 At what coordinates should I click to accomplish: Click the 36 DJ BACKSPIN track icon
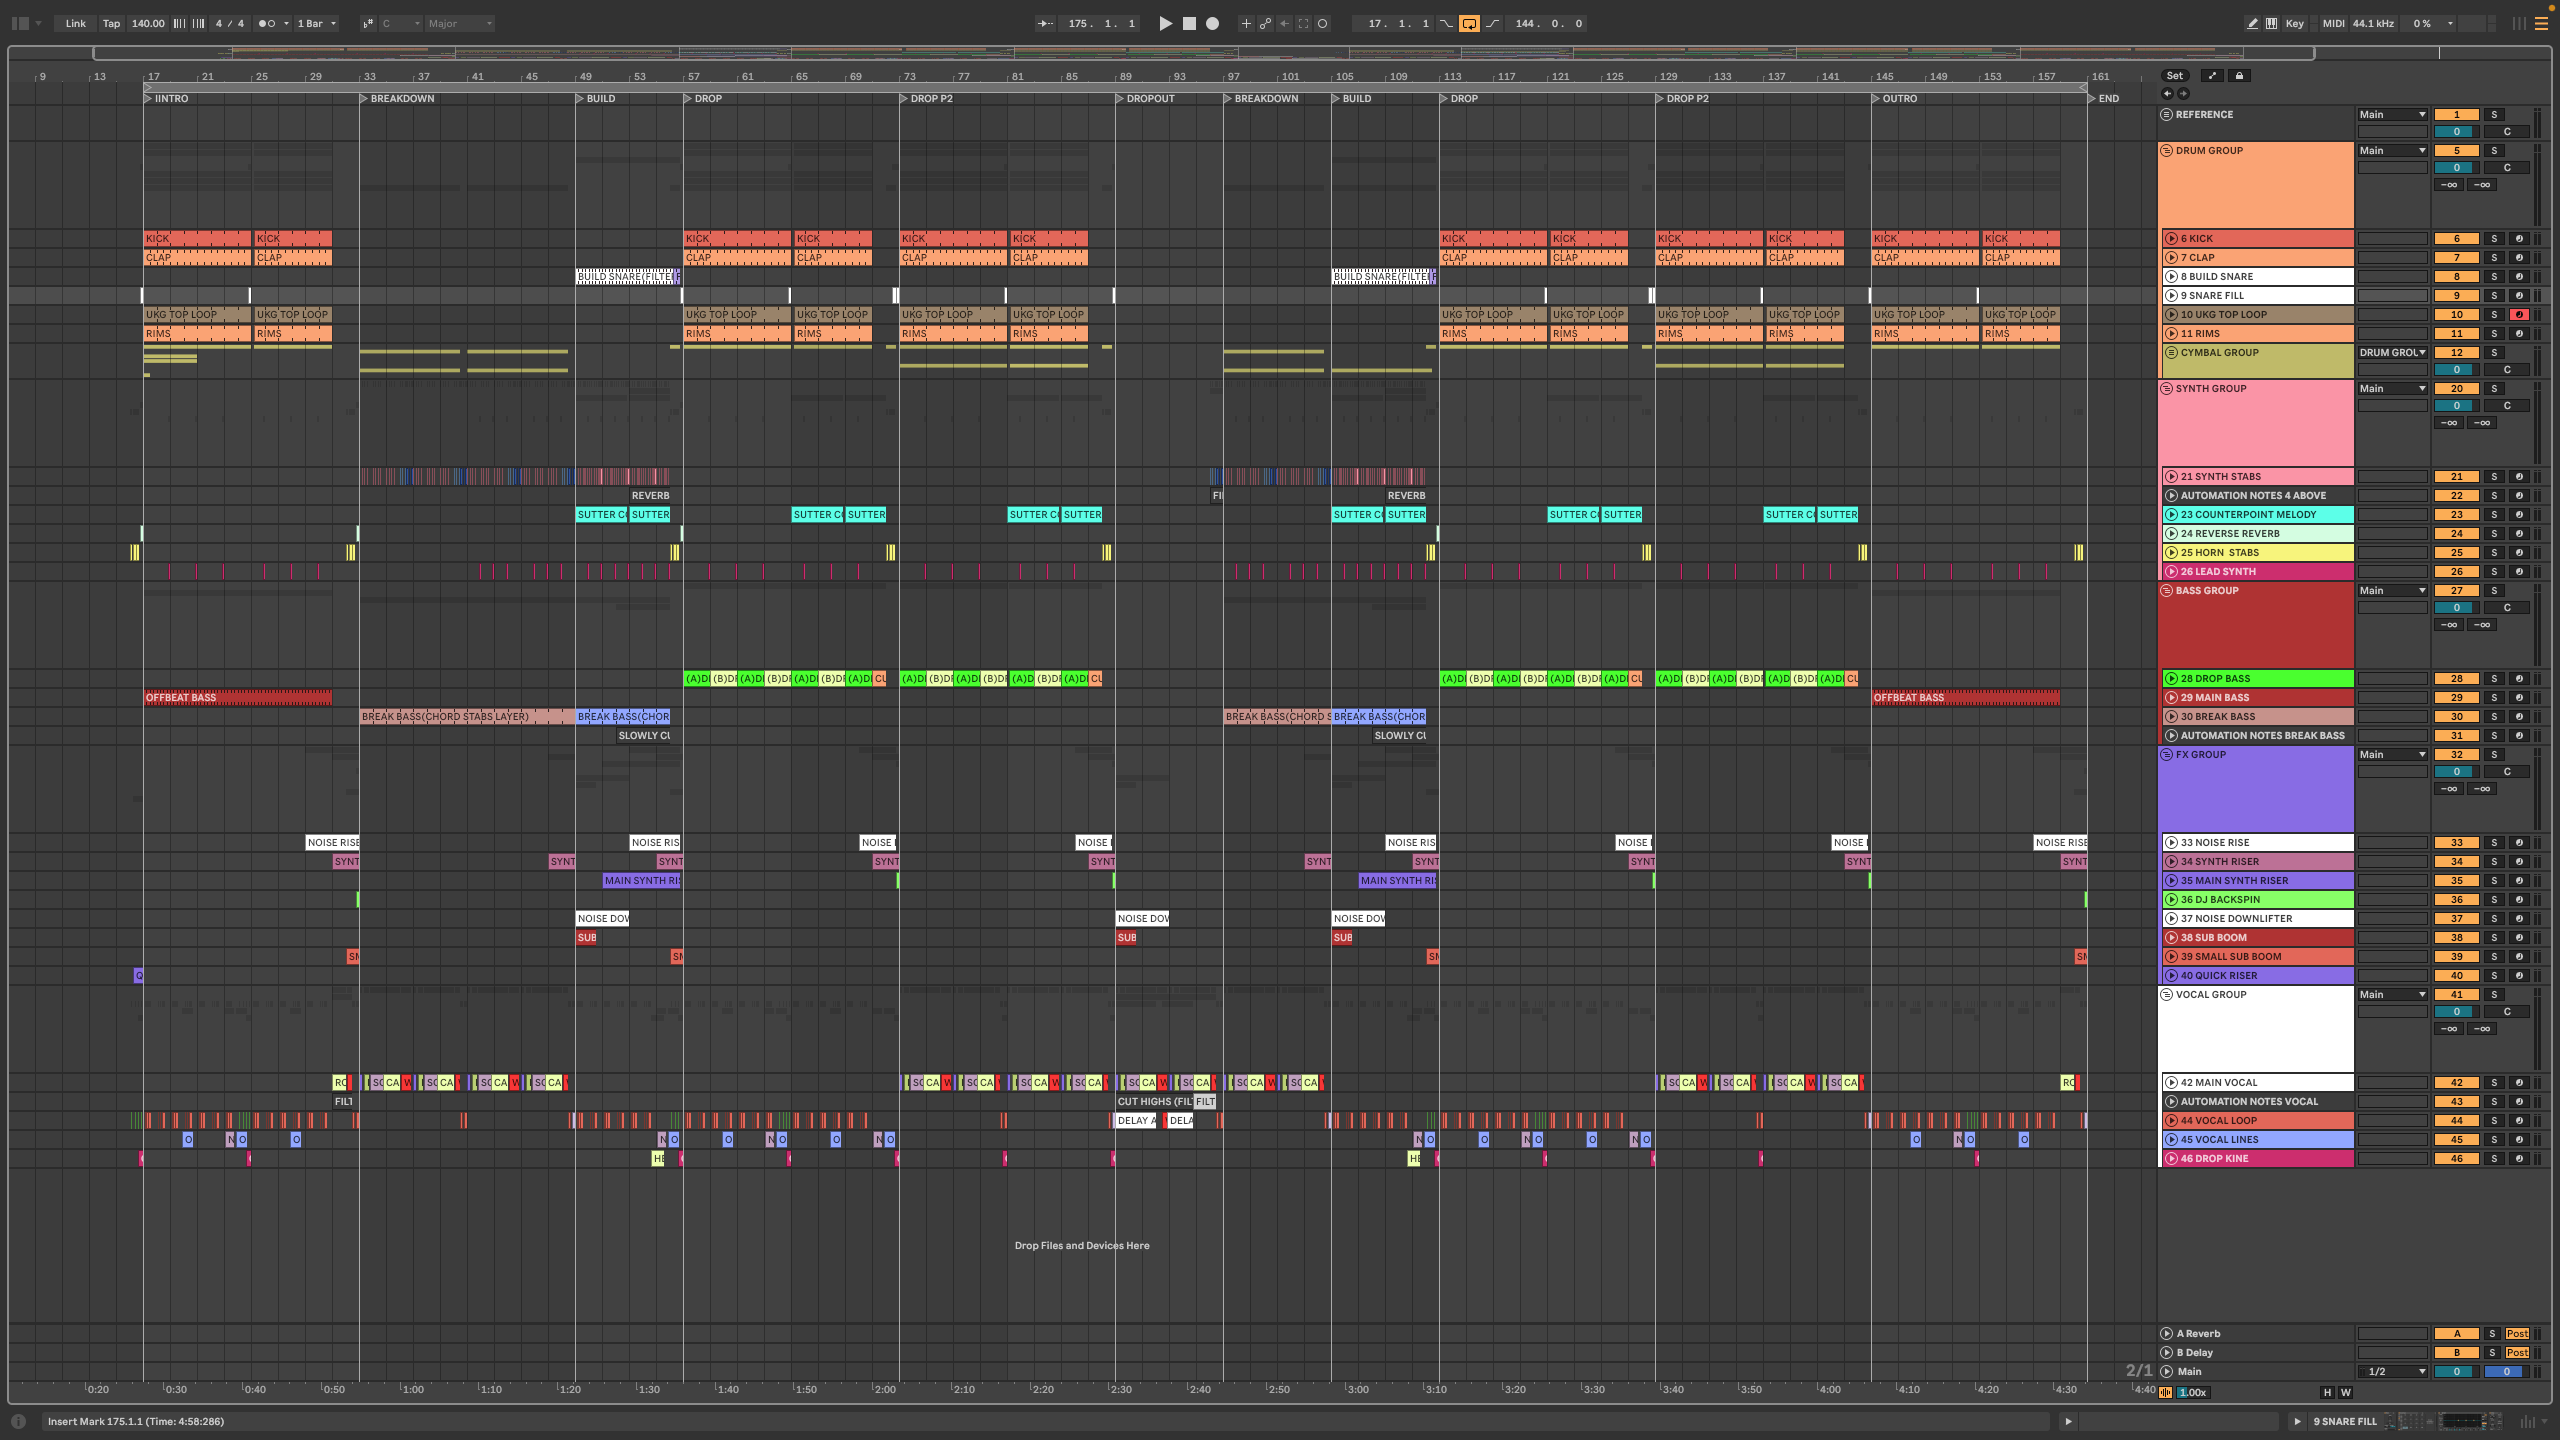(2172, 900)
